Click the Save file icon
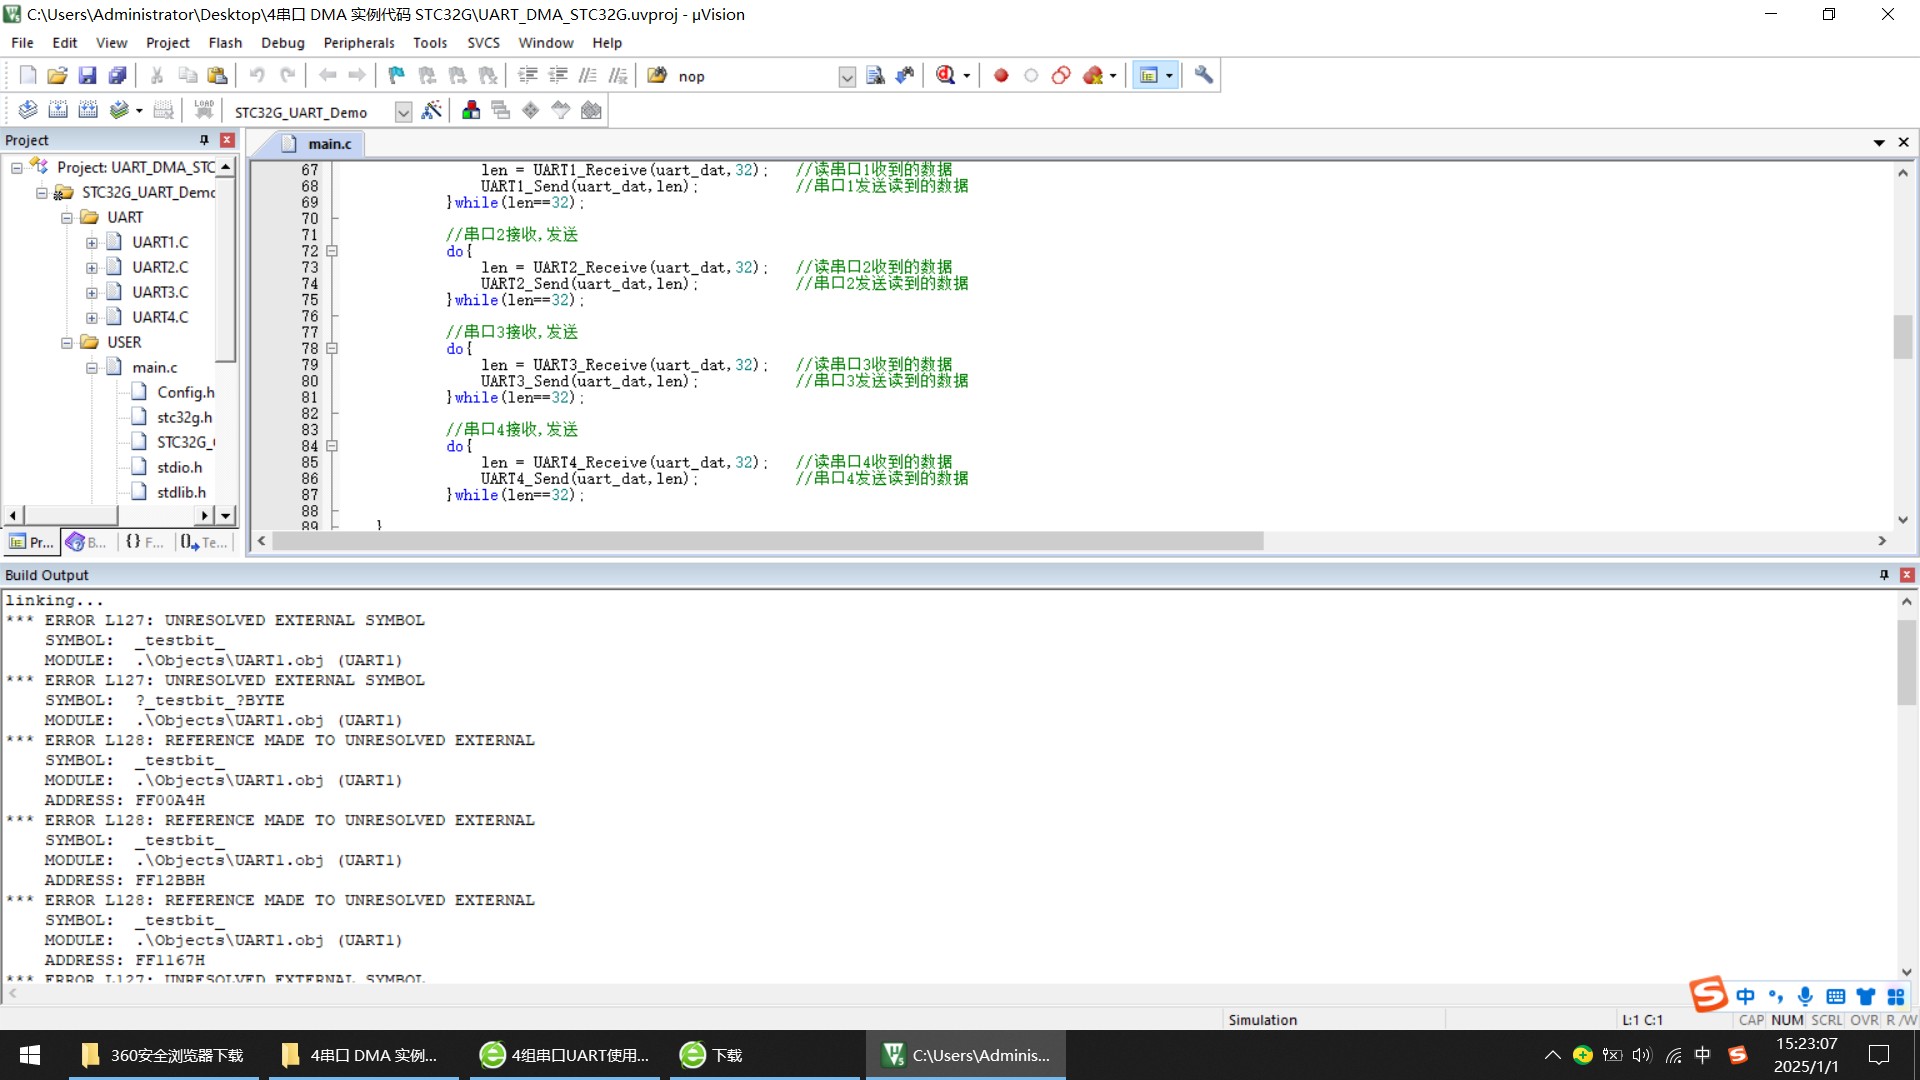Screen dimensions: 1920x1080 (87, 75)
